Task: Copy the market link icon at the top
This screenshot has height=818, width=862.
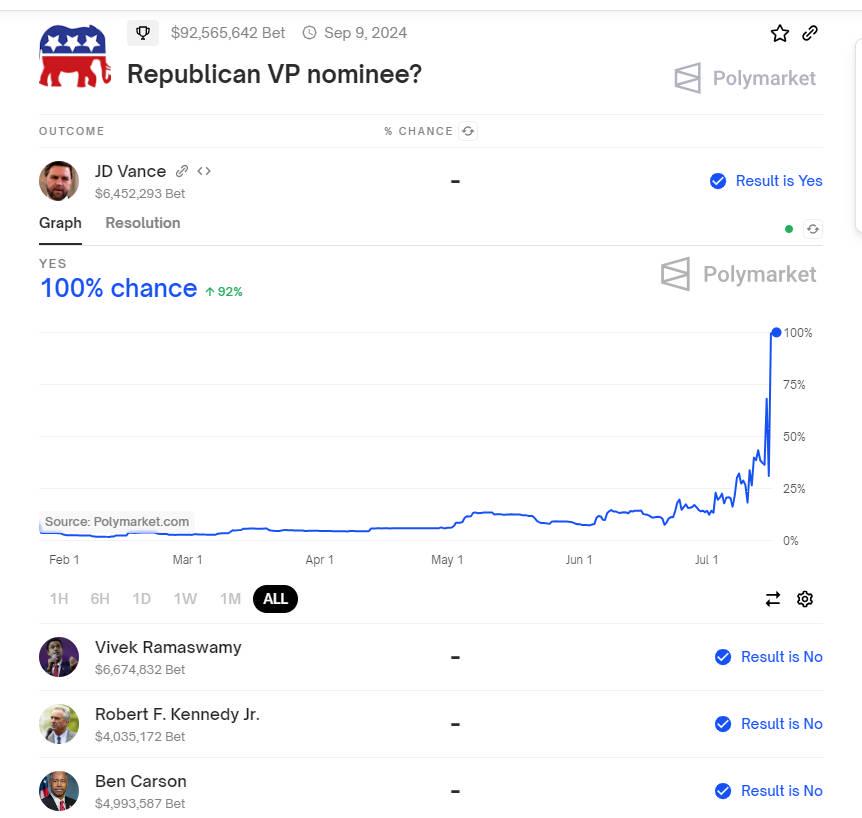Action: coord(810,33)
